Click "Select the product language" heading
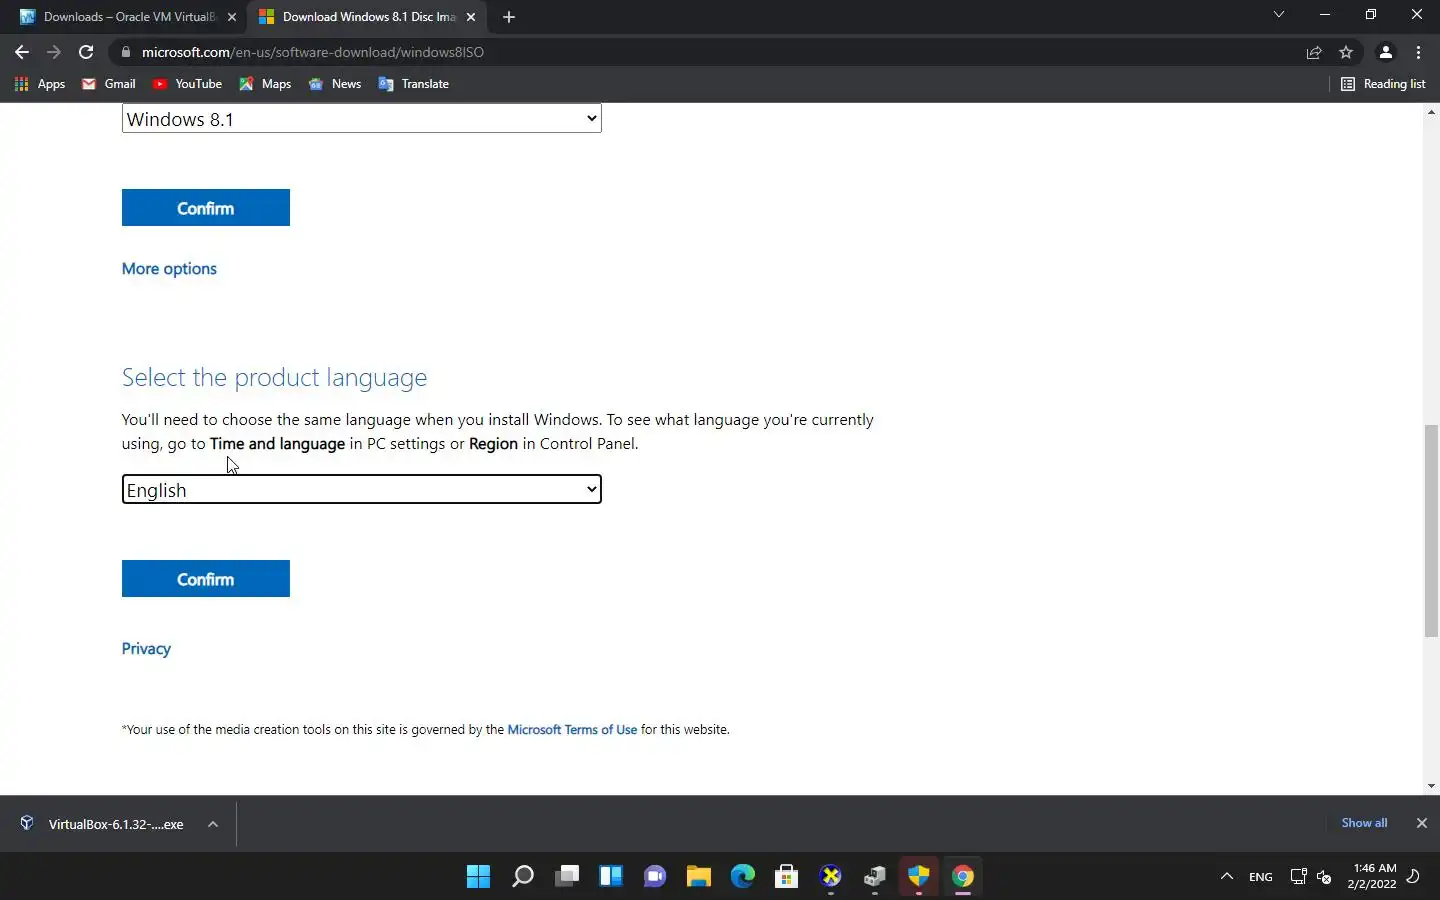 (274, 377)
